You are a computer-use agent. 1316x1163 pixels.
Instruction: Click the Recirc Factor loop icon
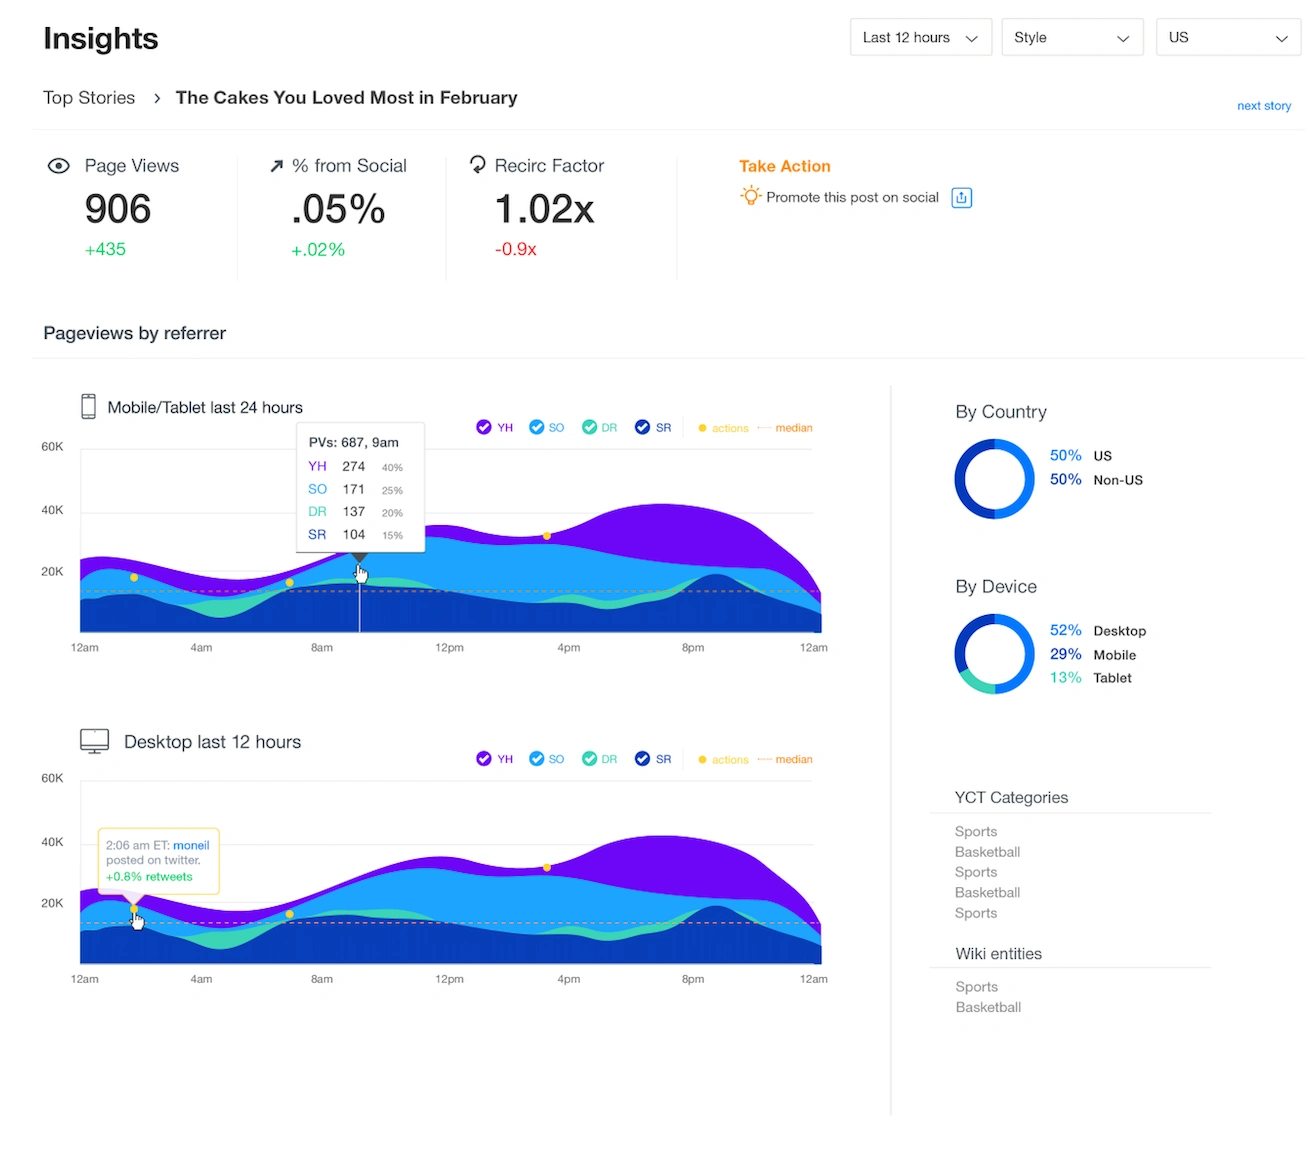(x=478, y=164)
